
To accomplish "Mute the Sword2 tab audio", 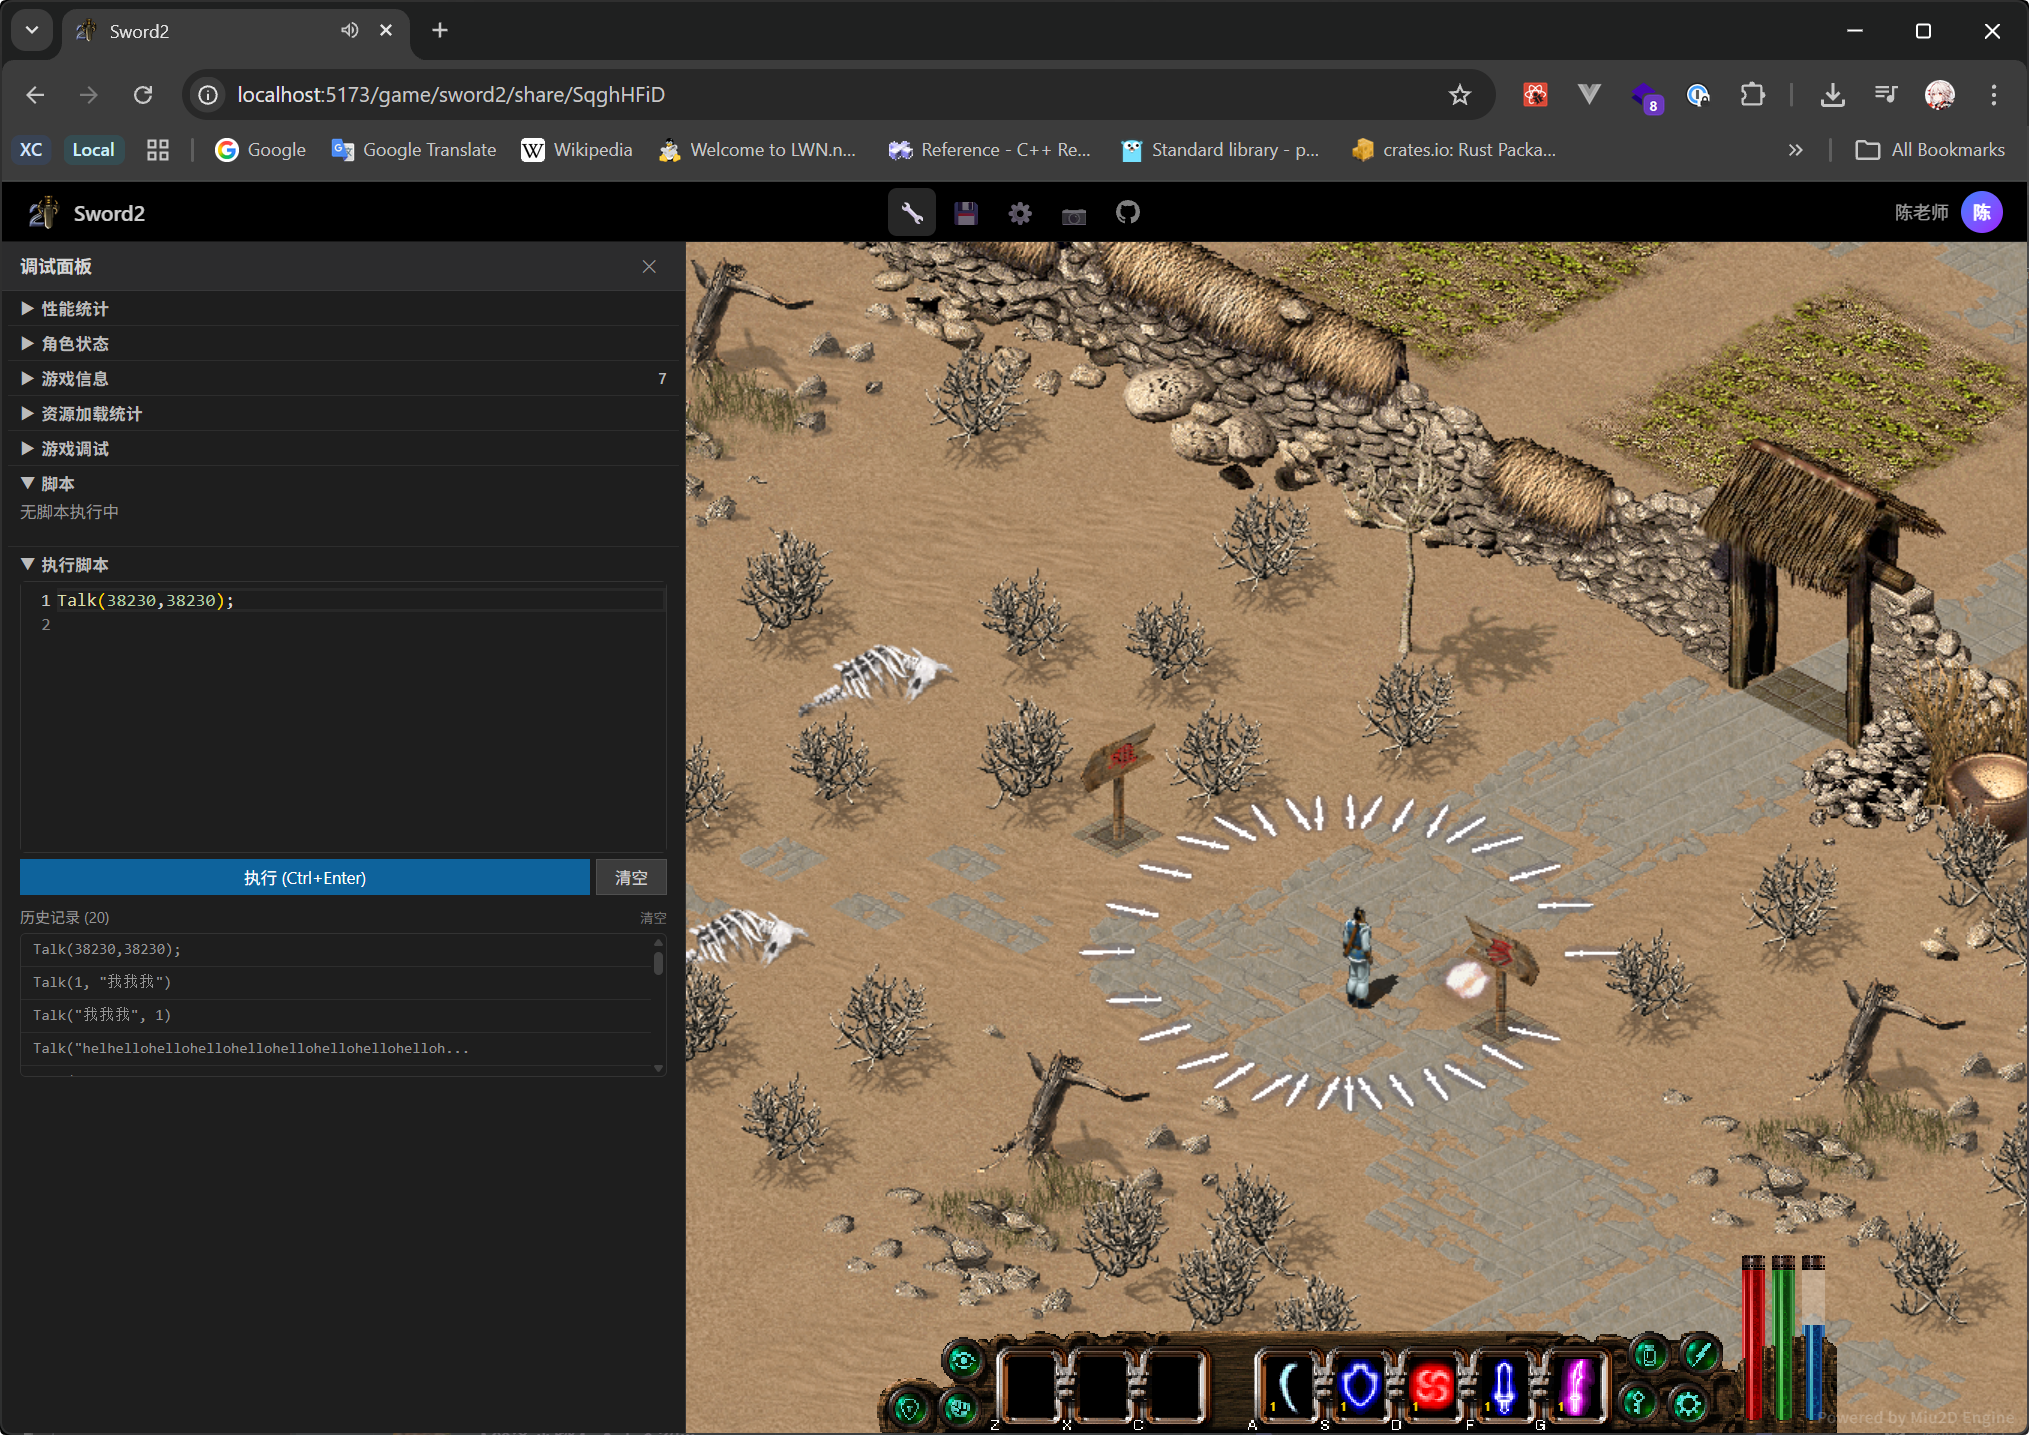I will pyautogui.click(x=349, y=31).
